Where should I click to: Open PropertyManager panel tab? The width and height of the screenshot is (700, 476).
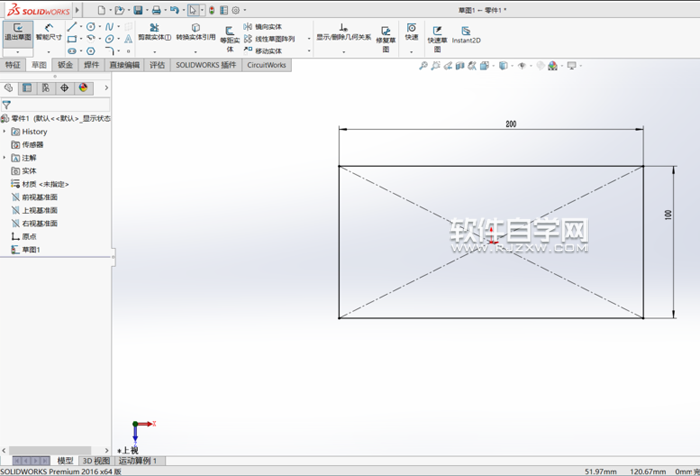tap(27, 88)
